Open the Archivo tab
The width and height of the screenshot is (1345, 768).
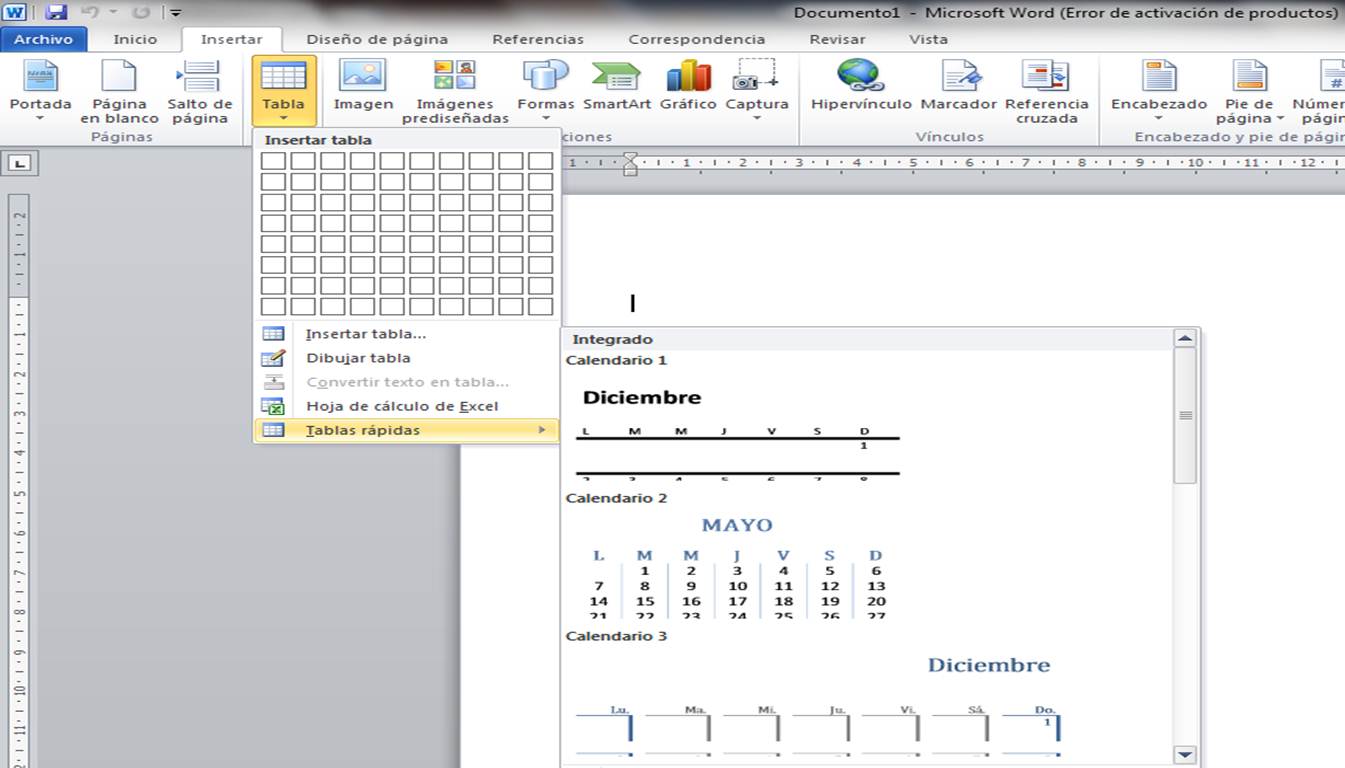(43, 40)
